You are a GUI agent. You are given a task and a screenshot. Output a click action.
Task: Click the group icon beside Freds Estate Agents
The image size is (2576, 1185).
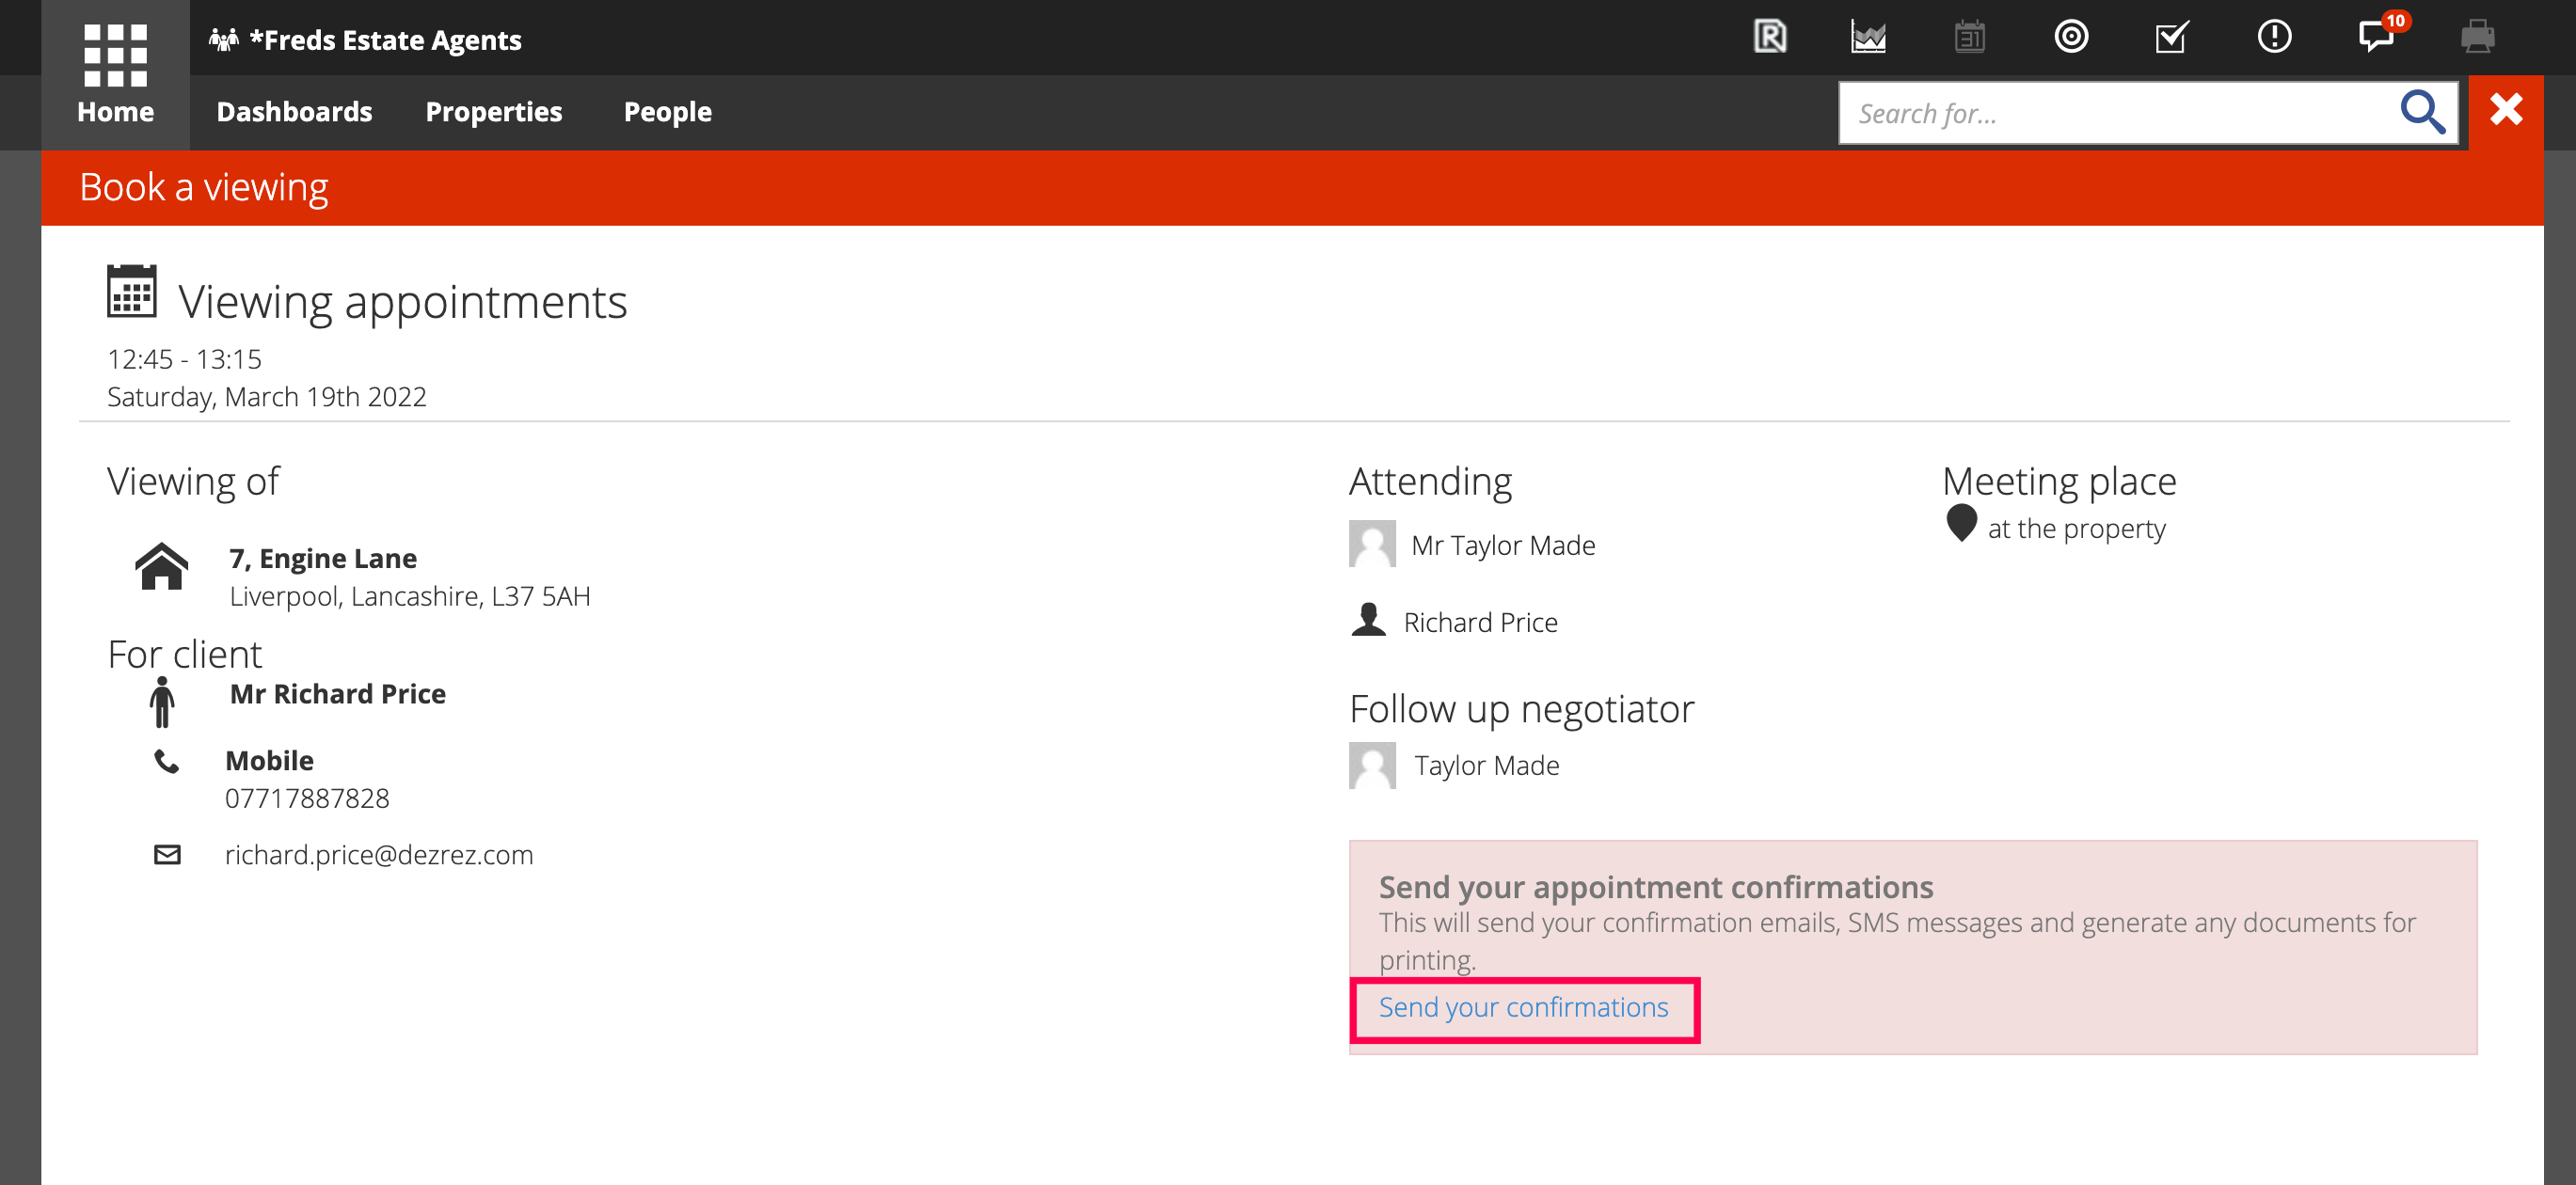tap(223, 39)
